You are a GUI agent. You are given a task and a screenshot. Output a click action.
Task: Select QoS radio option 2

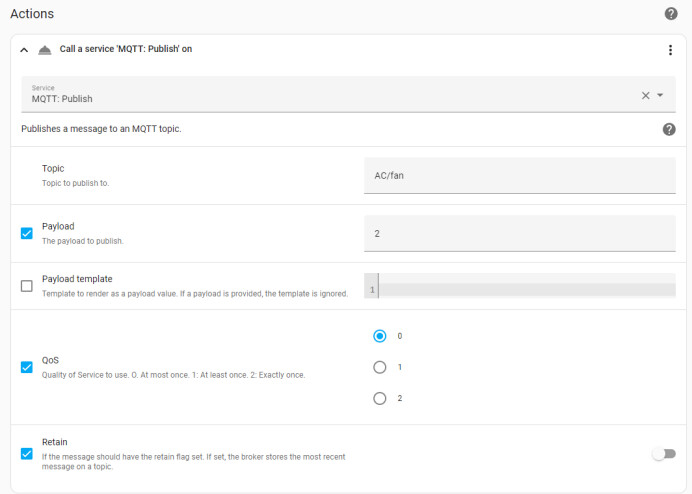pyautogui.click(x=380, y=399)
